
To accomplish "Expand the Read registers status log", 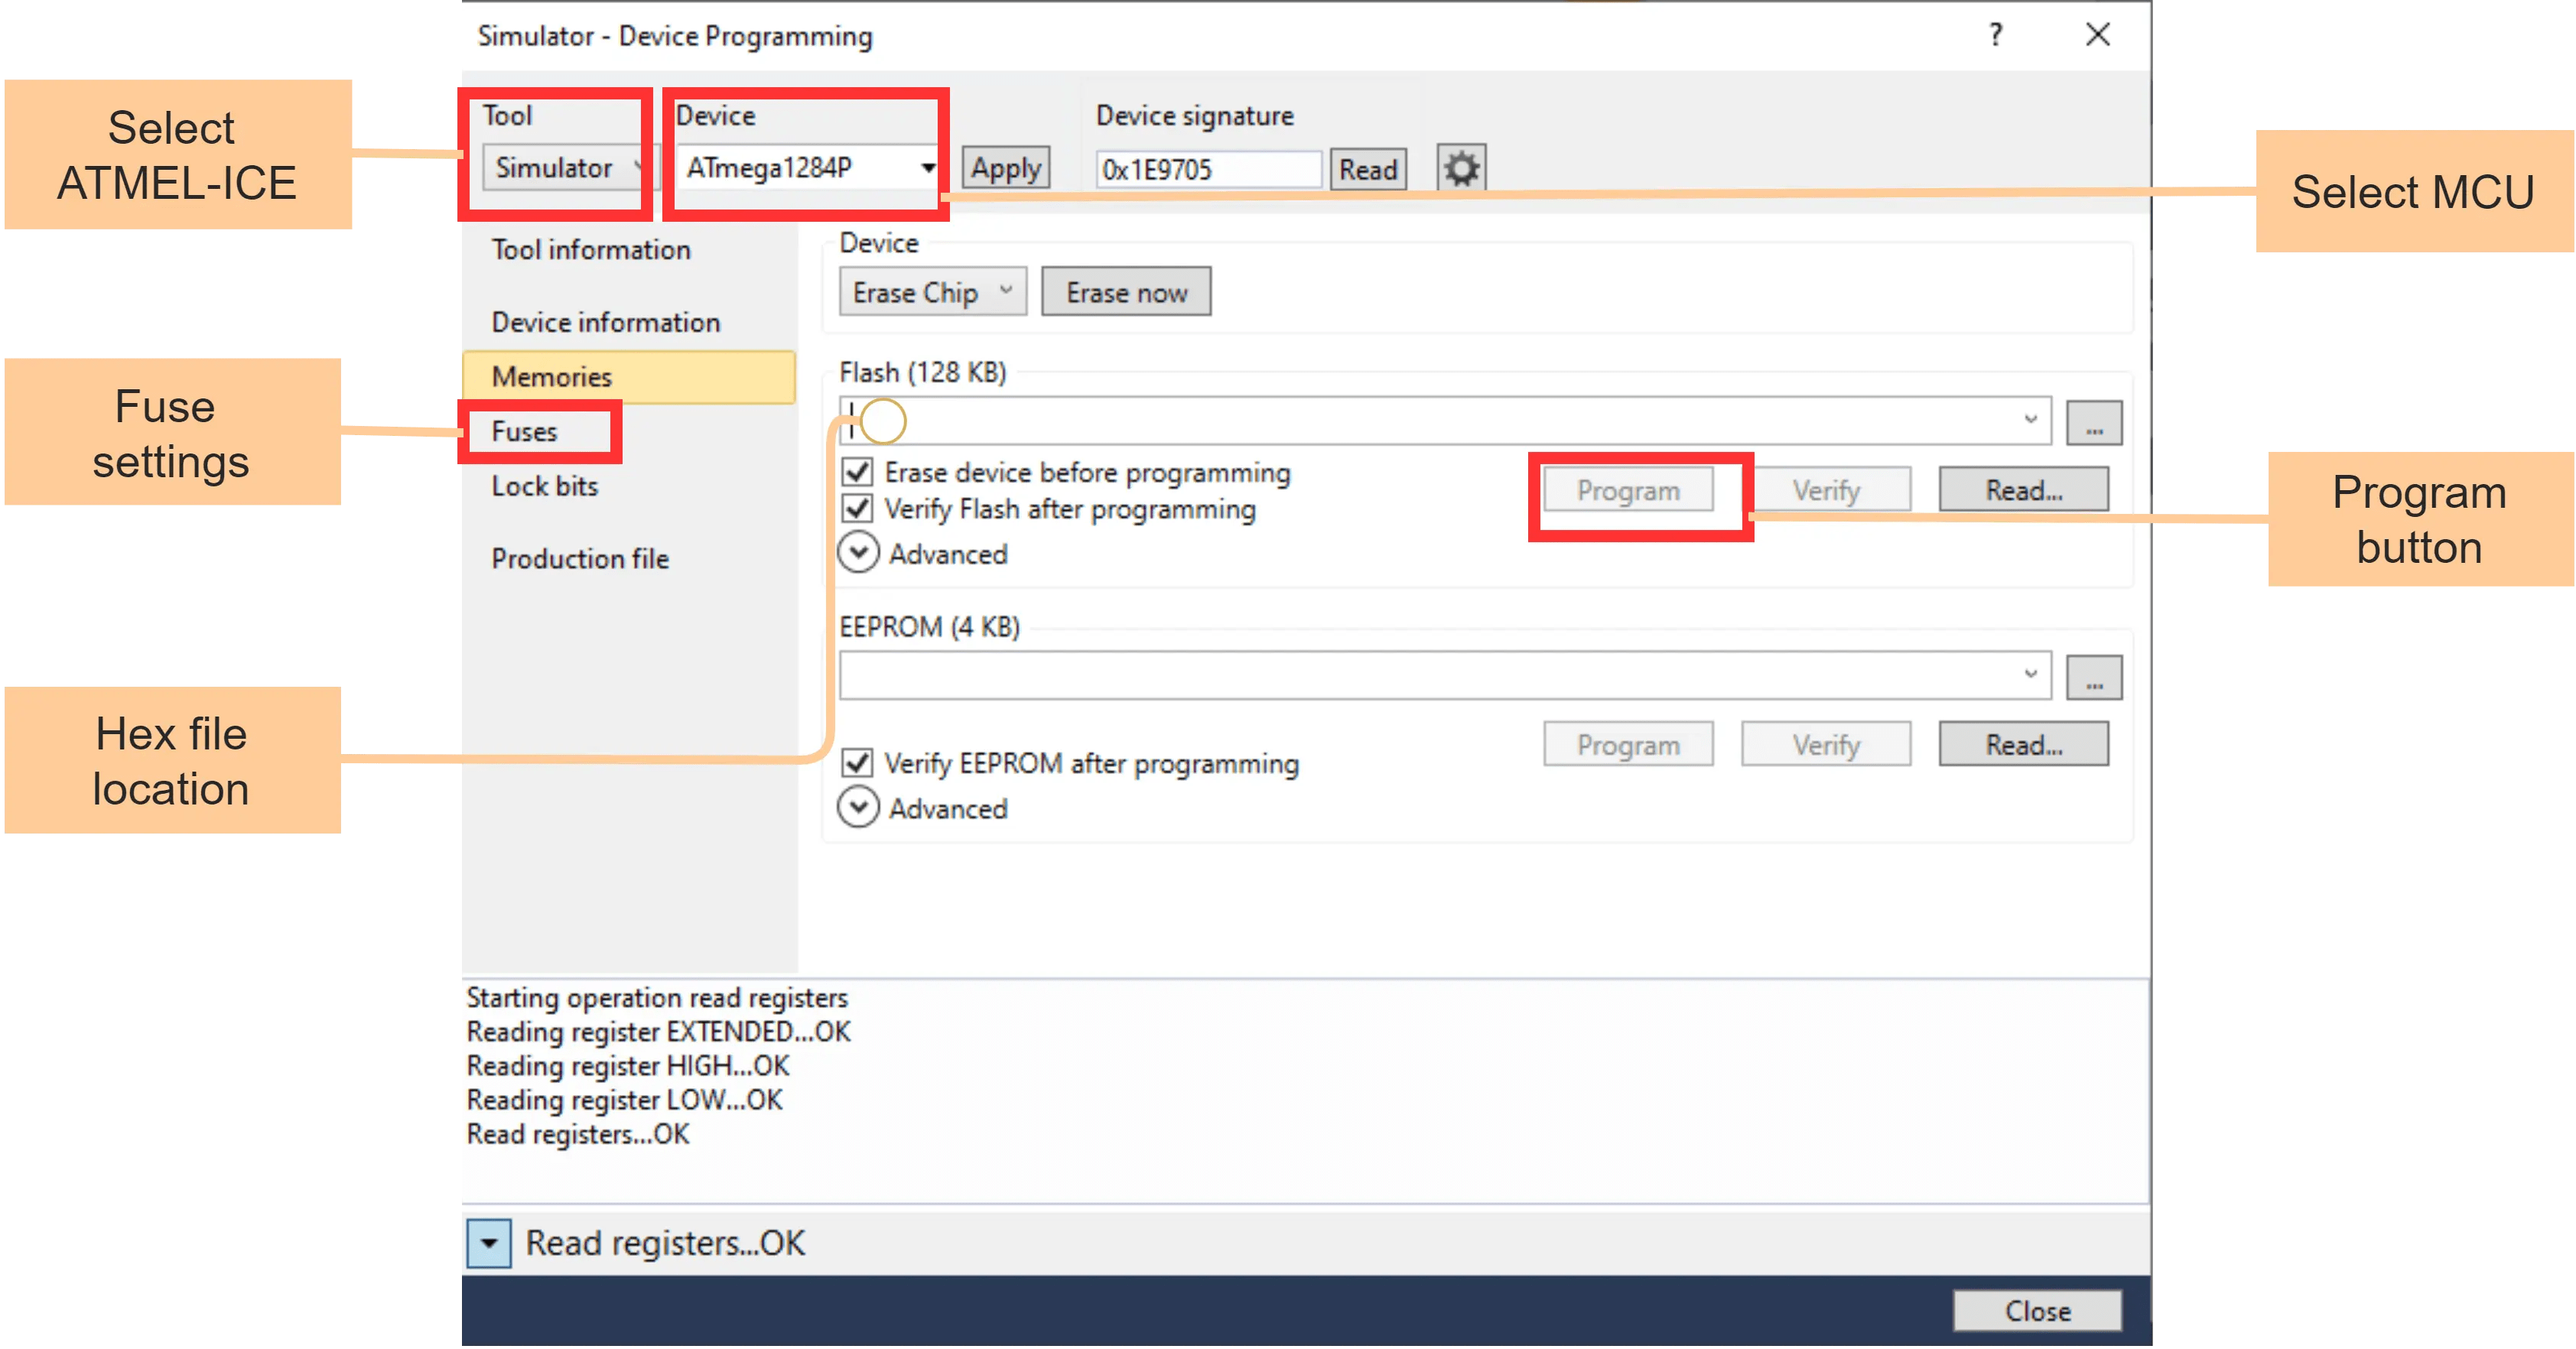I will pyautogui.click(x=489, y=1242).
